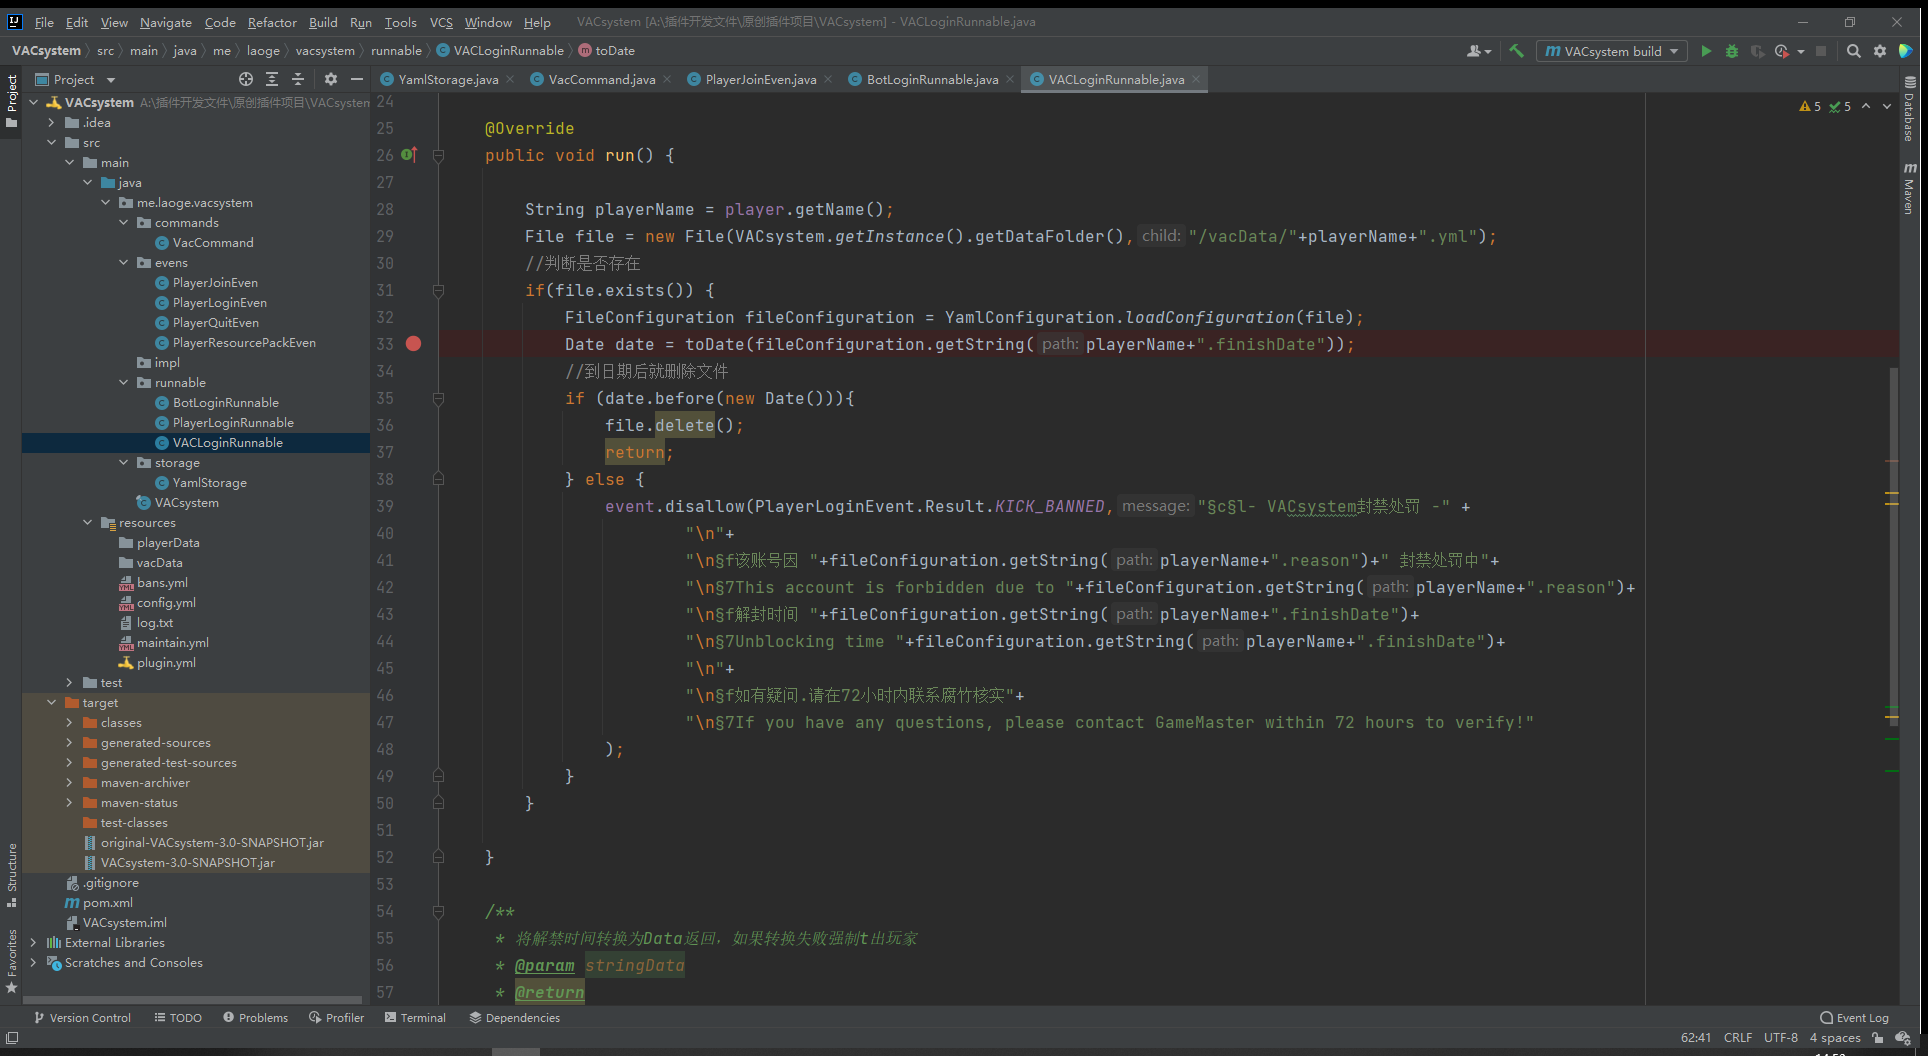The image size is (1928, 1056).
Task: Run the VACsystem build configuration
Action: click(x=1706, y=51)
